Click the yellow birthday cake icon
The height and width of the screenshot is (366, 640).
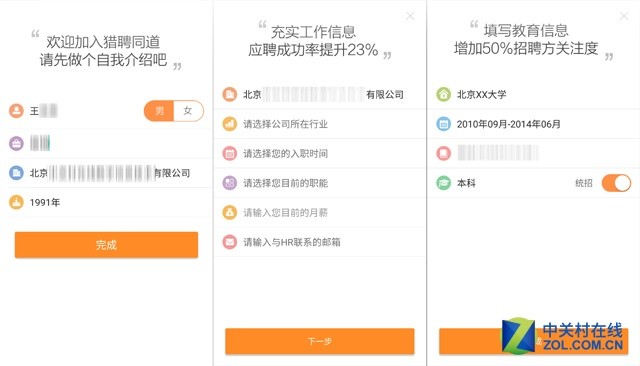(16, 202)
